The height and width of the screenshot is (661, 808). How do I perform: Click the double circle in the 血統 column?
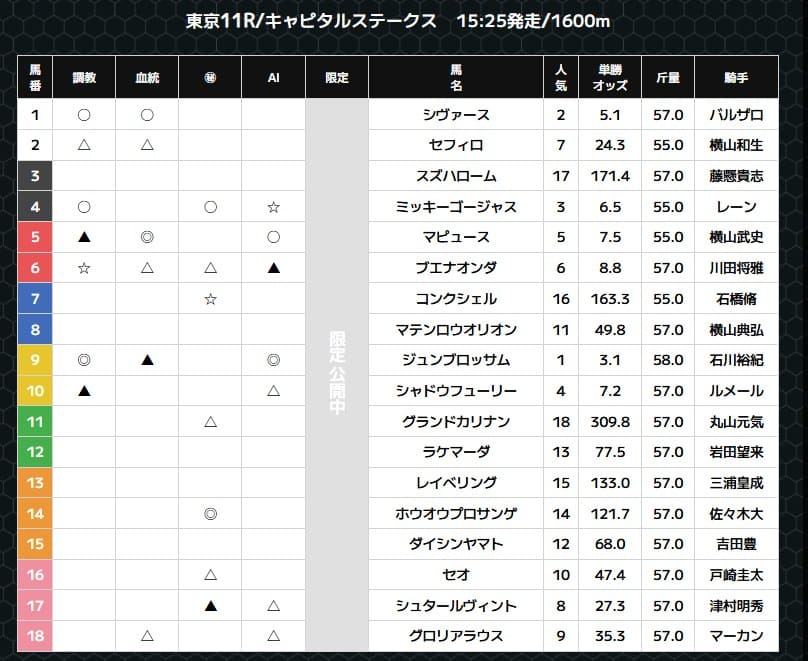(147, 238)
